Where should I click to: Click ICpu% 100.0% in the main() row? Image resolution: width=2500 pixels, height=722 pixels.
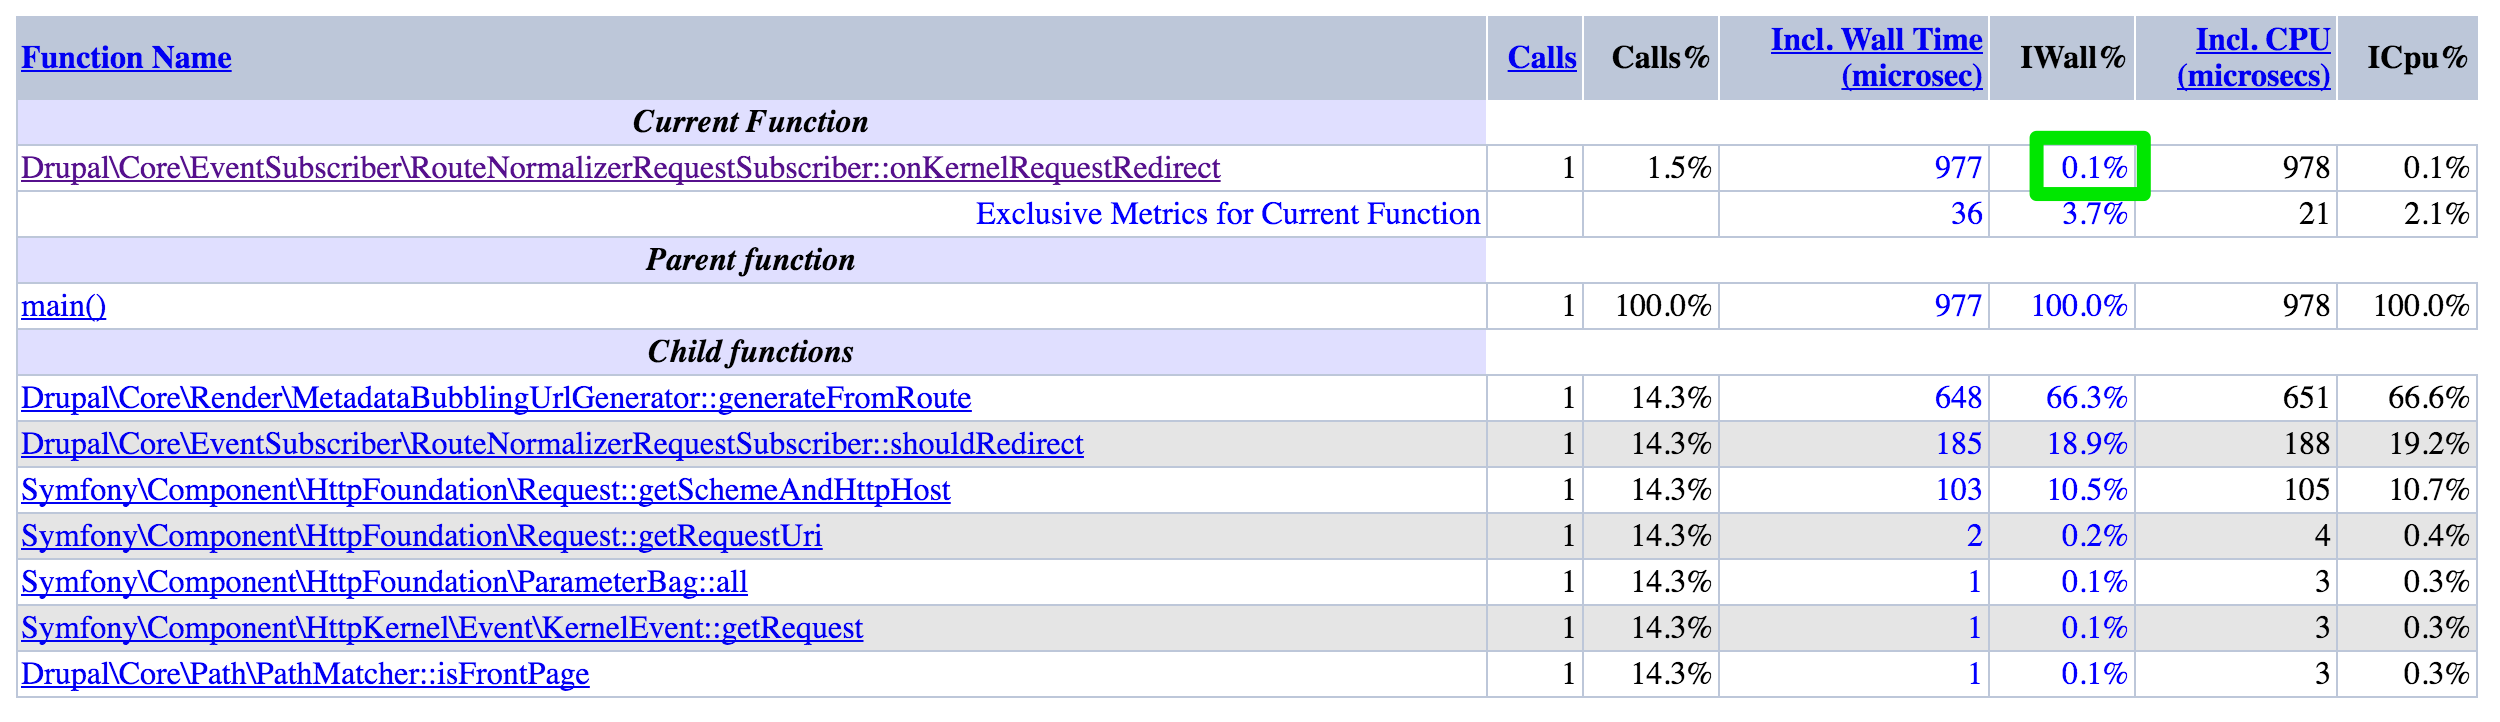[x=2421, y=306]
